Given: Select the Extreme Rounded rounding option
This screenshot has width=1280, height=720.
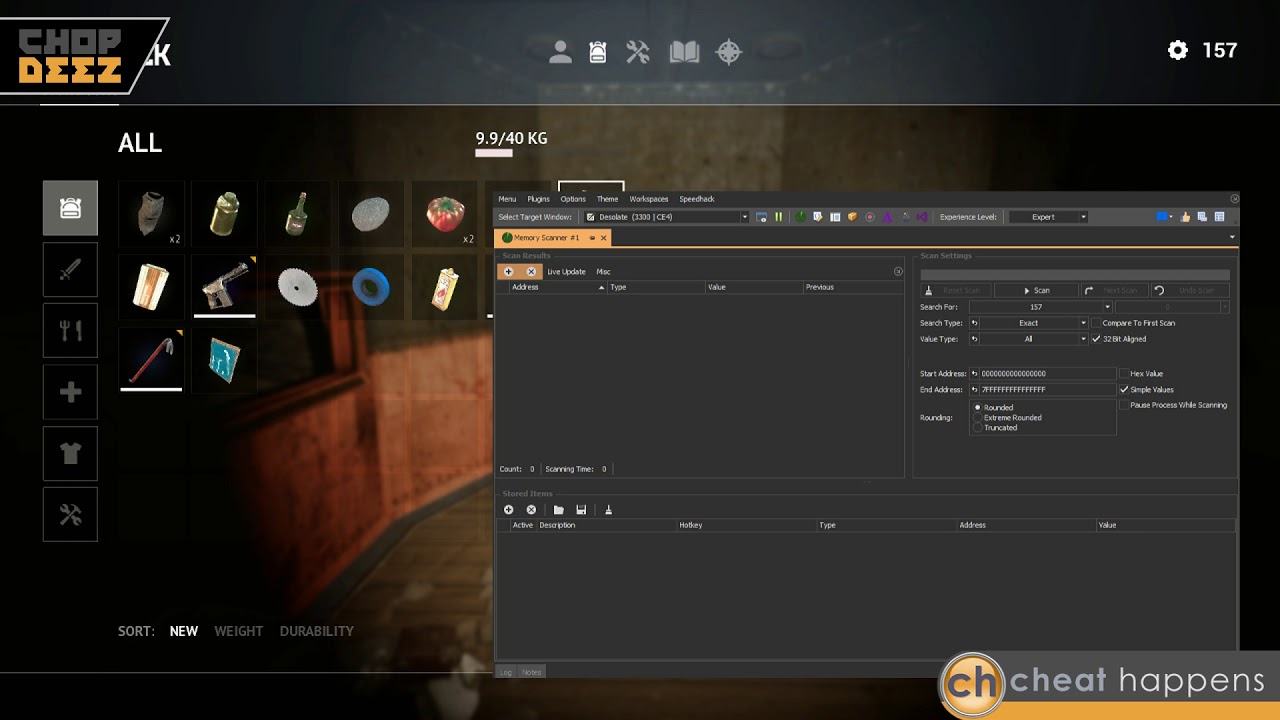Looking at the screenshot, I should [978, 418].
